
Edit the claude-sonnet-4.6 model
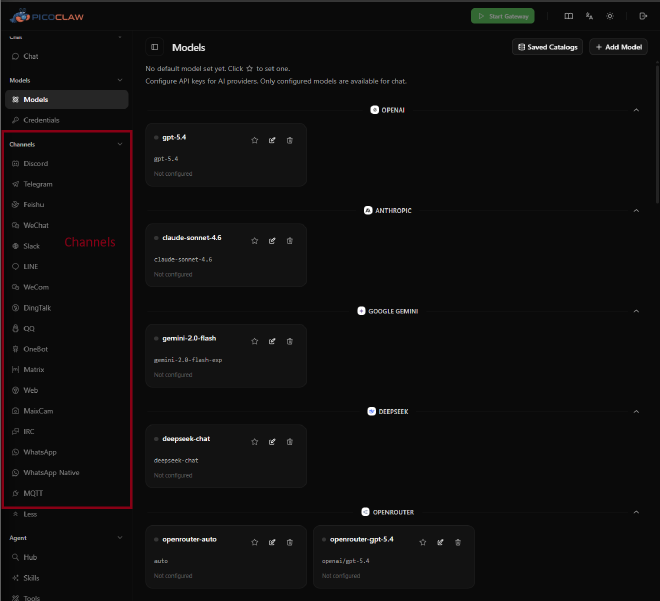click(x=272, y=241)
